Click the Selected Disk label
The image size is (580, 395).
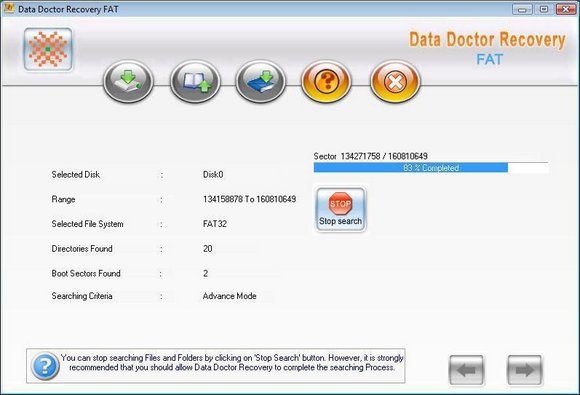[76, 175]
